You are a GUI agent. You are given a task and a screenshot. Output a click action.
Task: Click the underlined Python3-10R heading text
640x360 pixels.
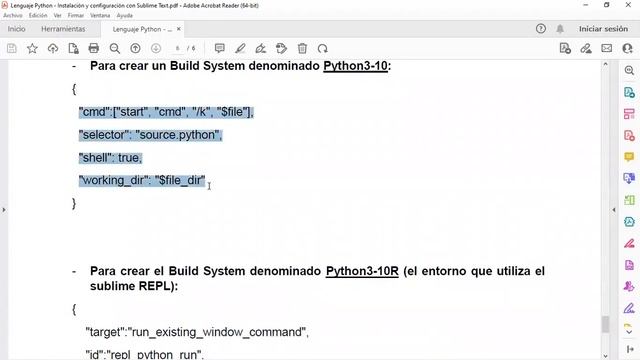[362, 271]
